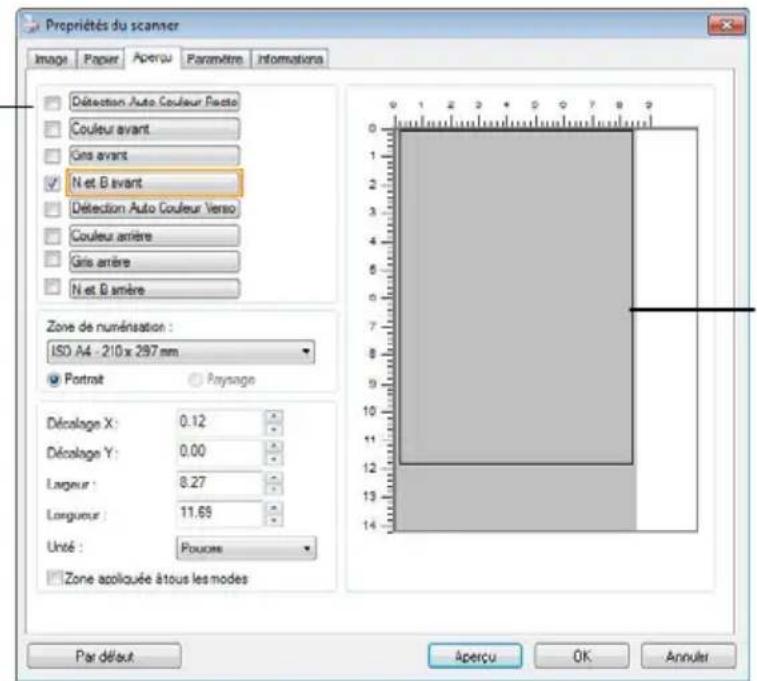Decrease the Décalage Y value
Screen dimensions: 757x681
(274, 459)
